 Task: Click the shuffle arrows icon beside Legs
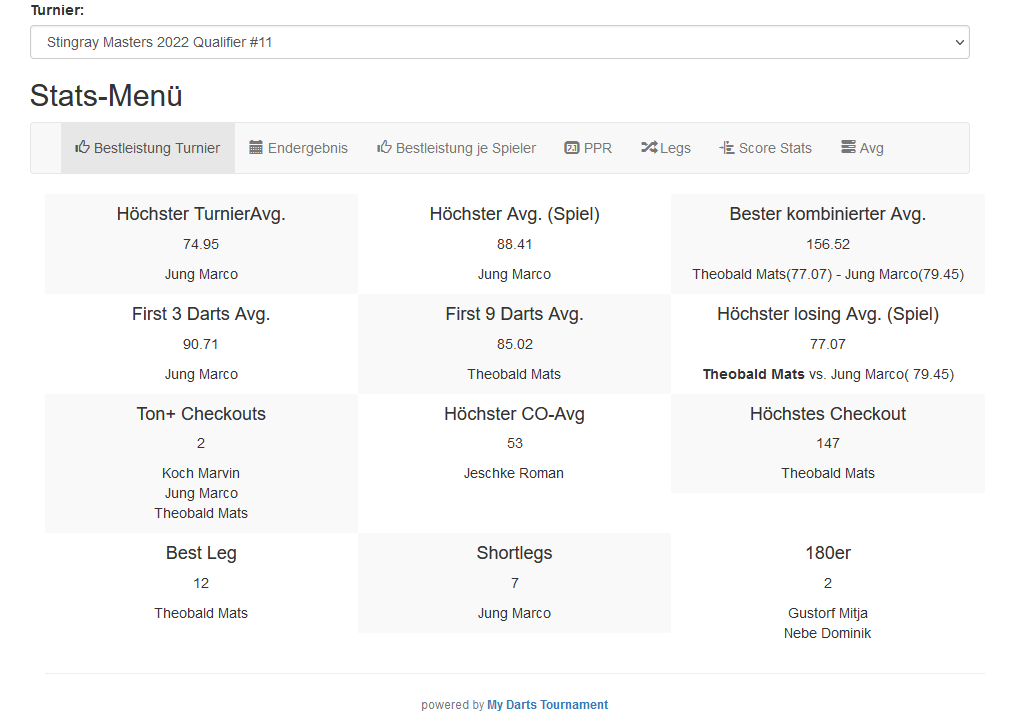[649, 148]
